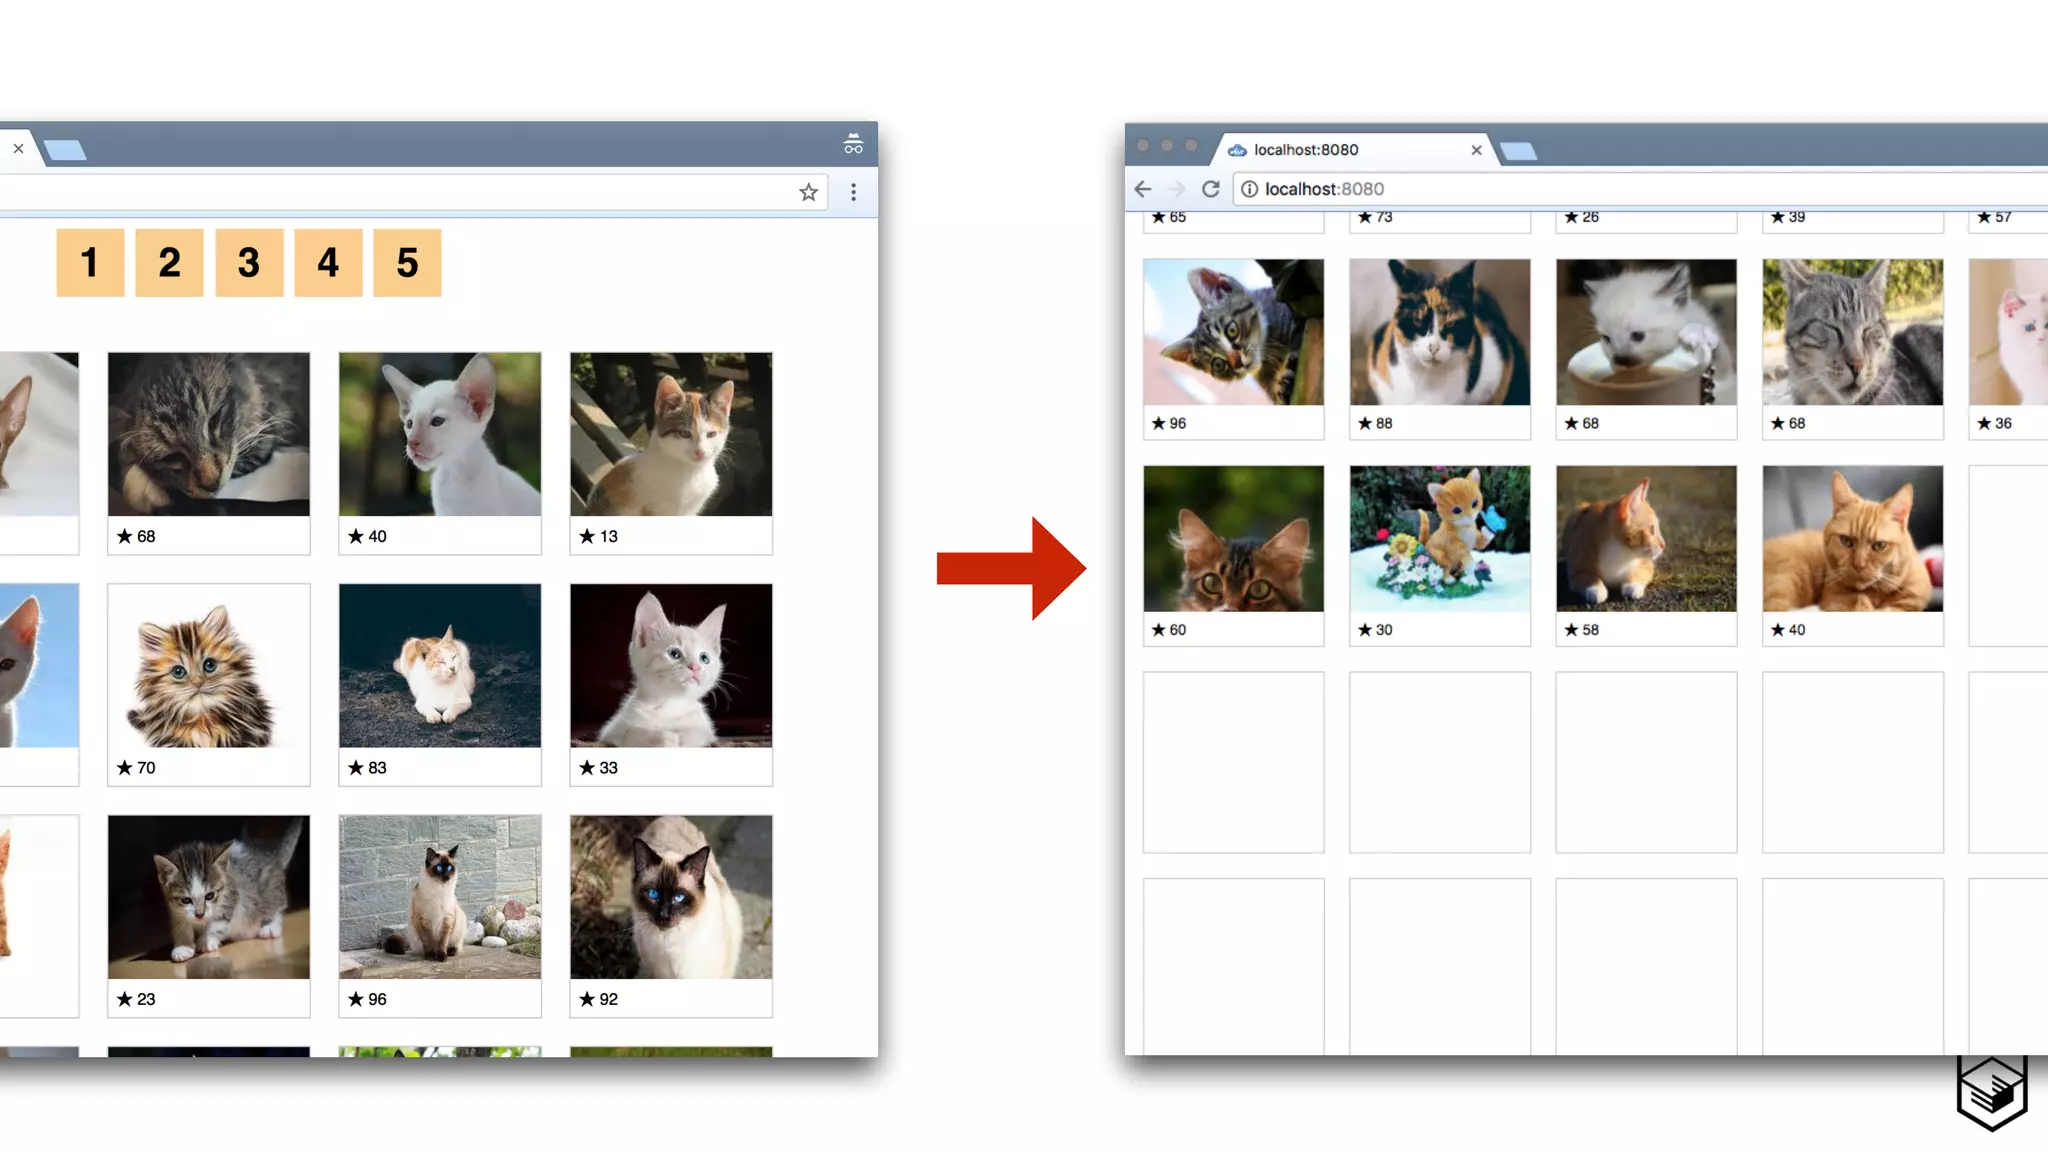This screenshot has width=2048, height=1152.
Task: Open the orange cat picture rated 40
Action: 1852,539
